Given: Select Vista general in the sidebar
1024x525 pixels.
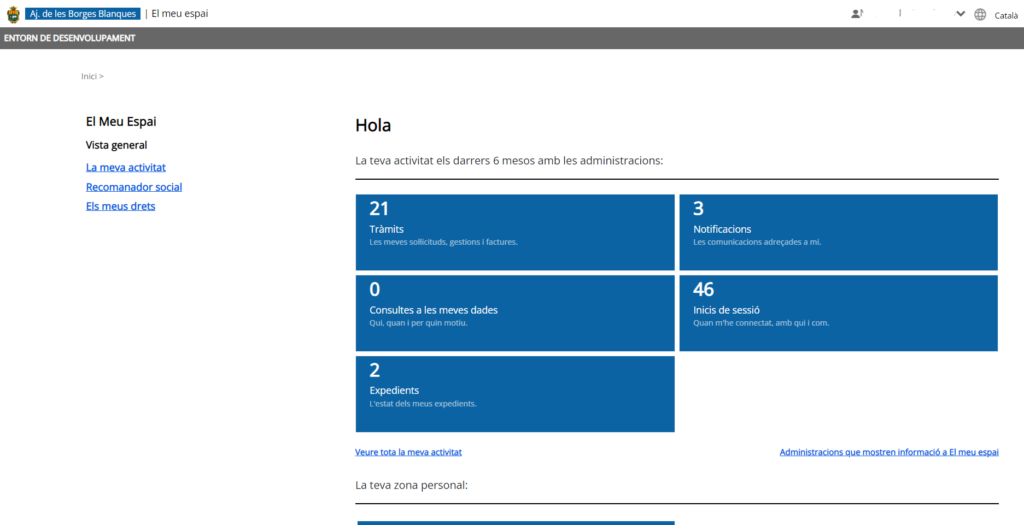Looking at the screenshot, I should click(x=116, y=145).
